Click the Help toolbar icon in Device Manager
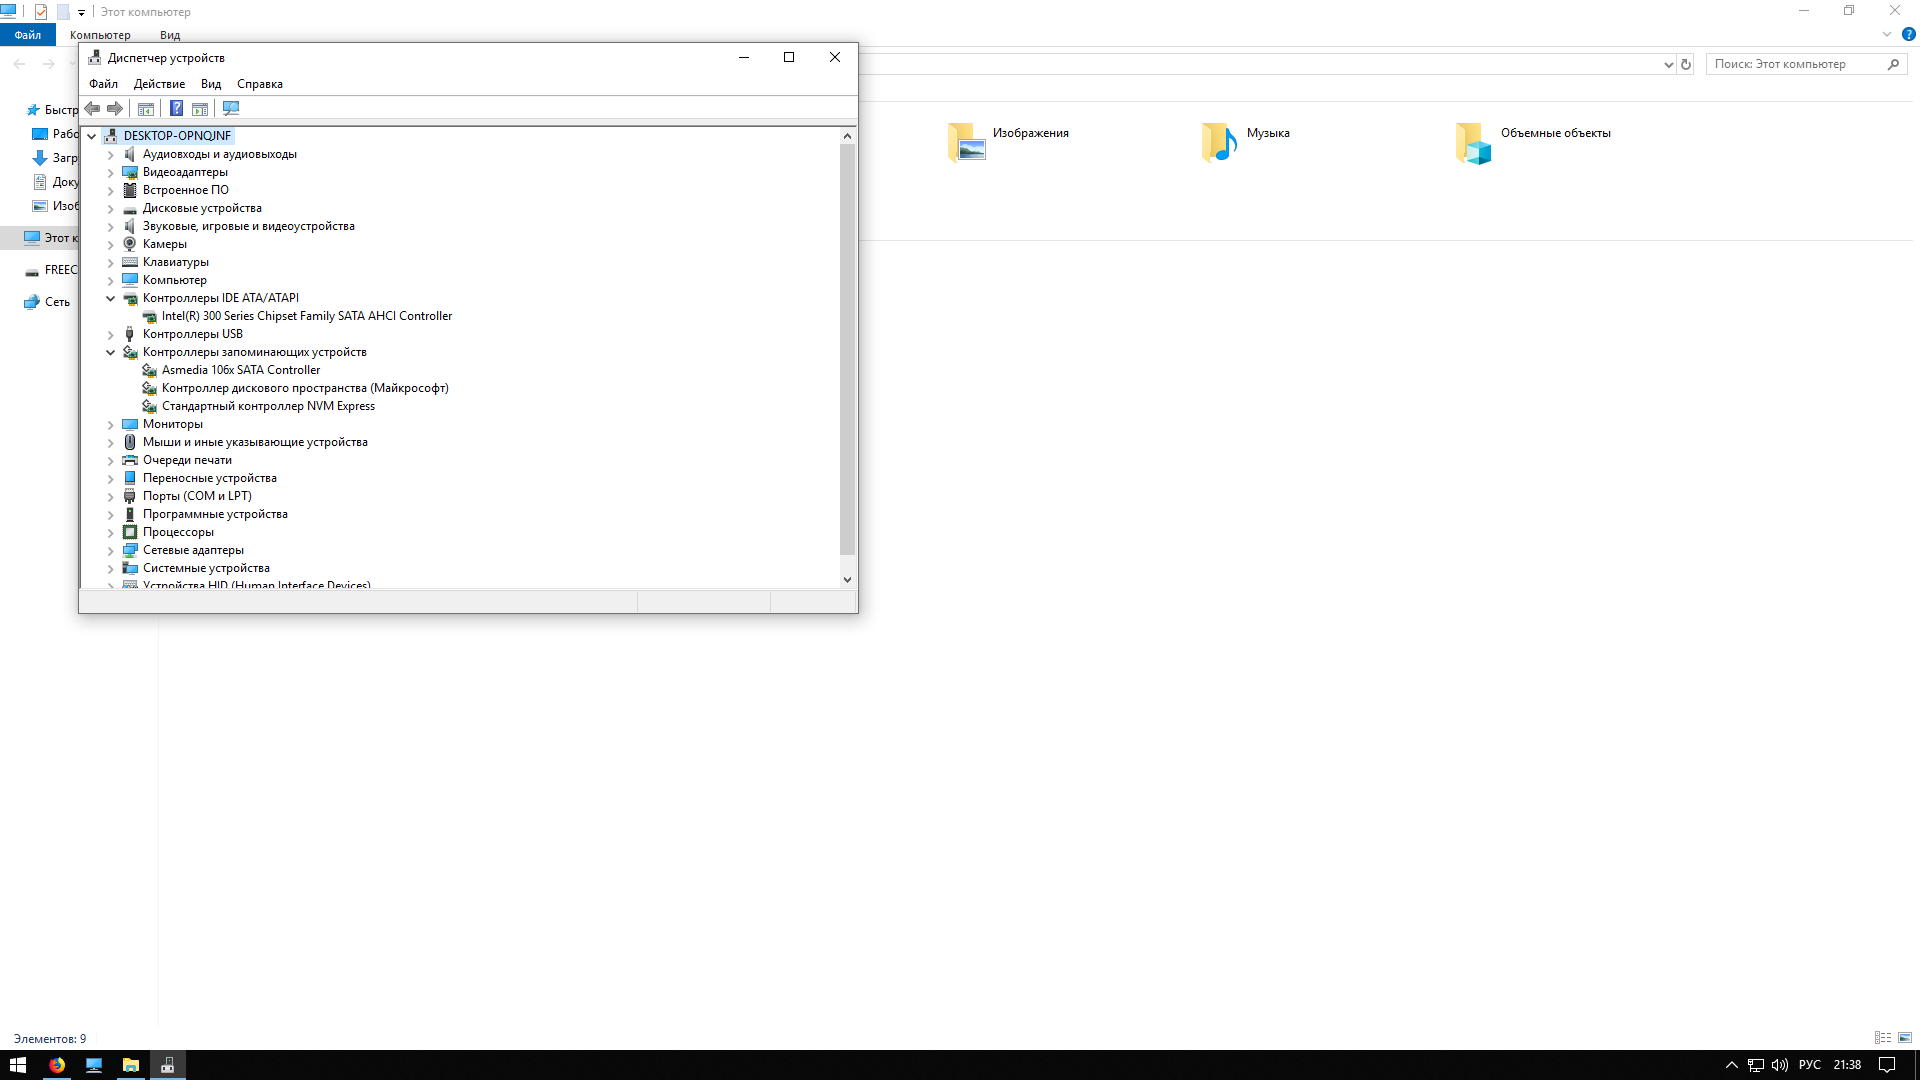 coord(176,108)
